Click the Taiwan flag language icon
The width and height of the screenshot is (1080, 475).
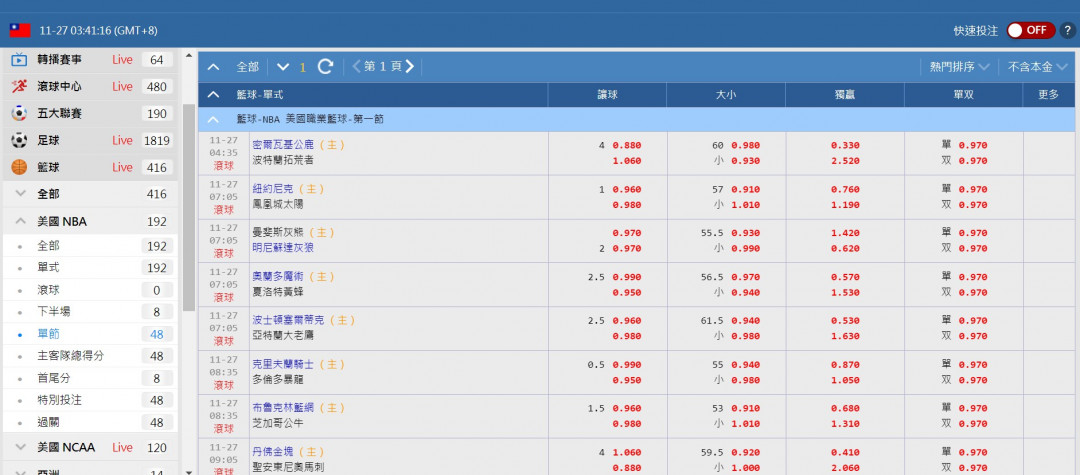click(x=20, y=30)
